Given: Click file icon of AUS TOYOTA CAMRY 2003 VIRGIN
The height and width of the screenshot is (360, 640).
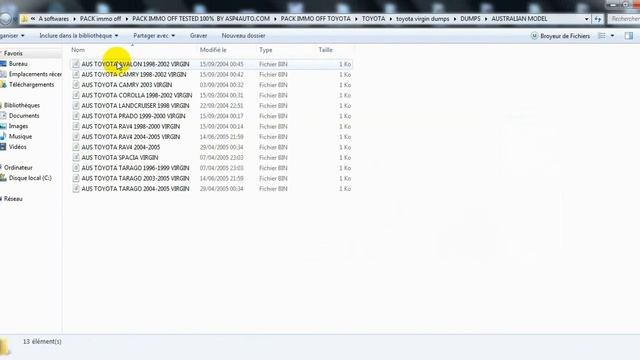Looking at the screenshot, I should pyautogui.click(x=76, y=85).
